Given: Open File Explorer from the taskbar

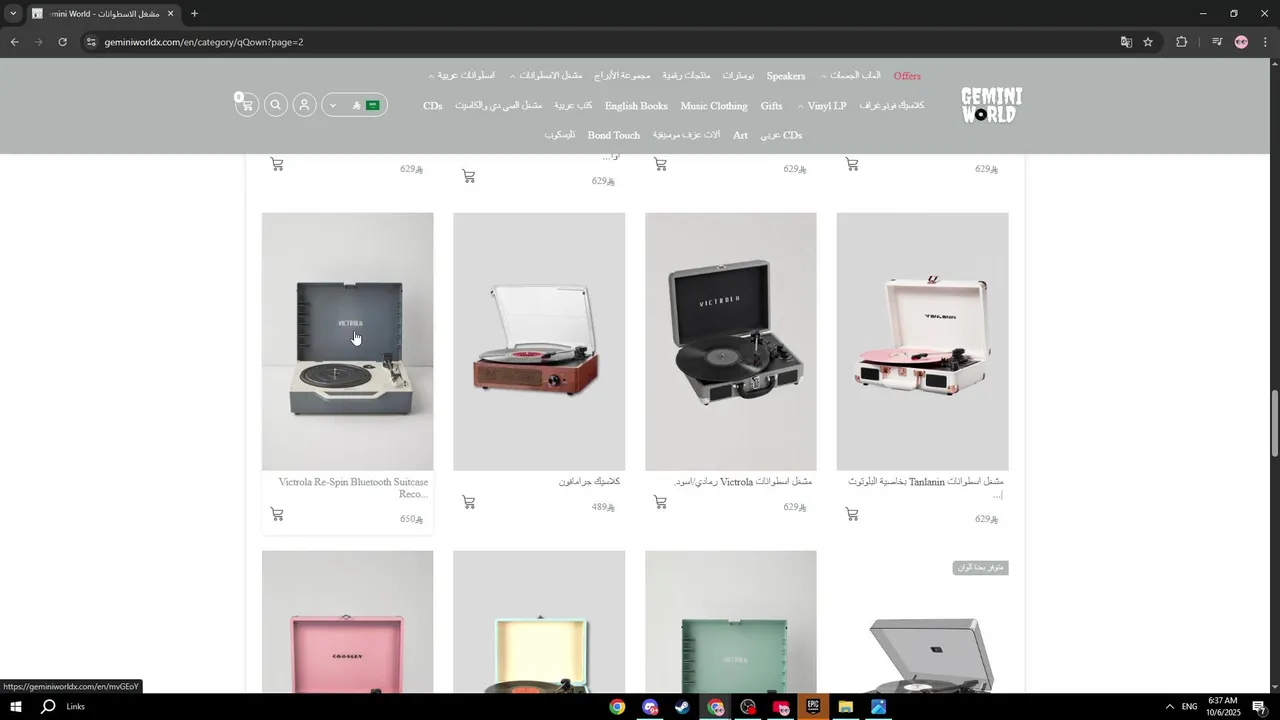Looking at the screenshot, I should (x=846, y=707).
